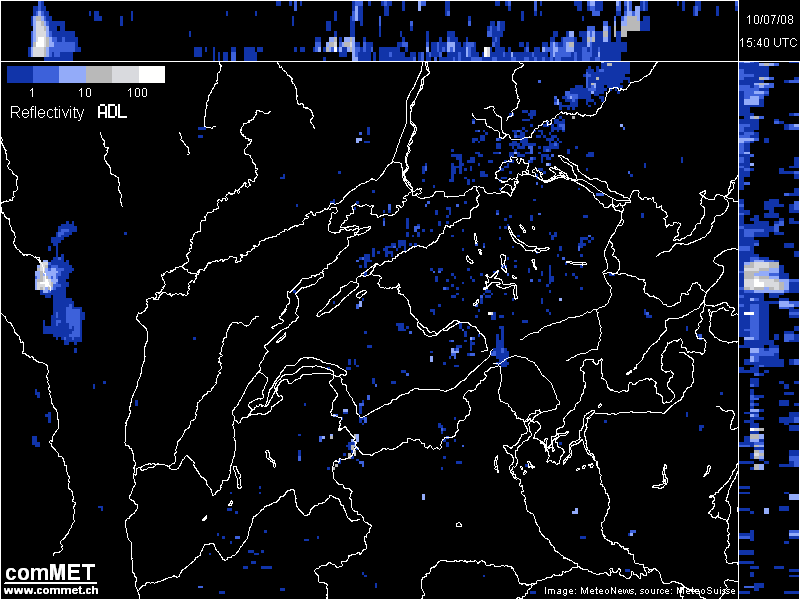Click the Reflectivity label
Viewport: 800px width, 600px height.
pyautogui.click(x=47, y=112)
